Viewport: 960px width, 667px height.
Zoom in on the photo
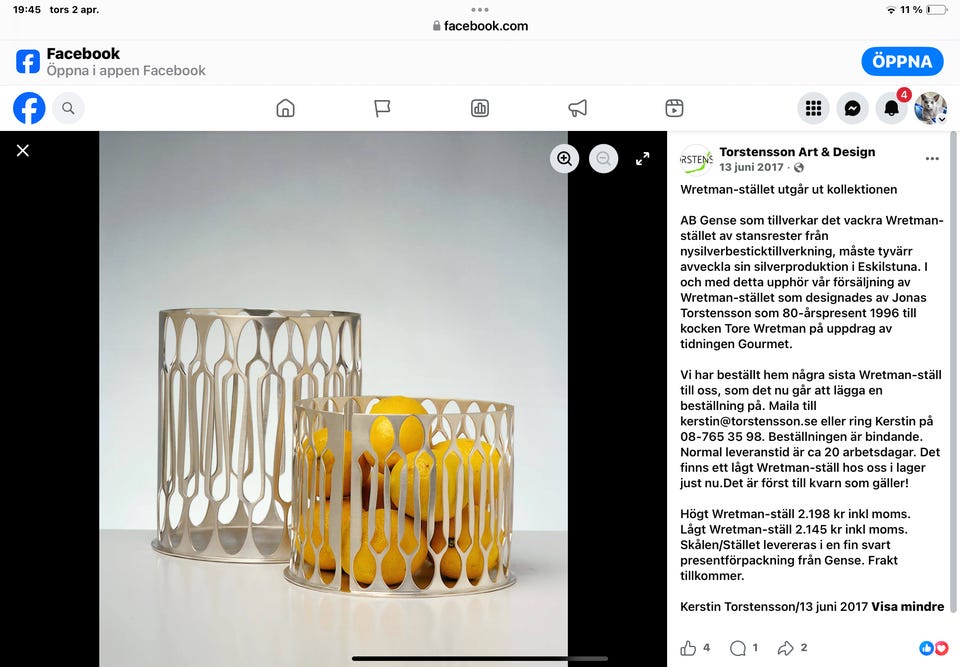(564, 159)
